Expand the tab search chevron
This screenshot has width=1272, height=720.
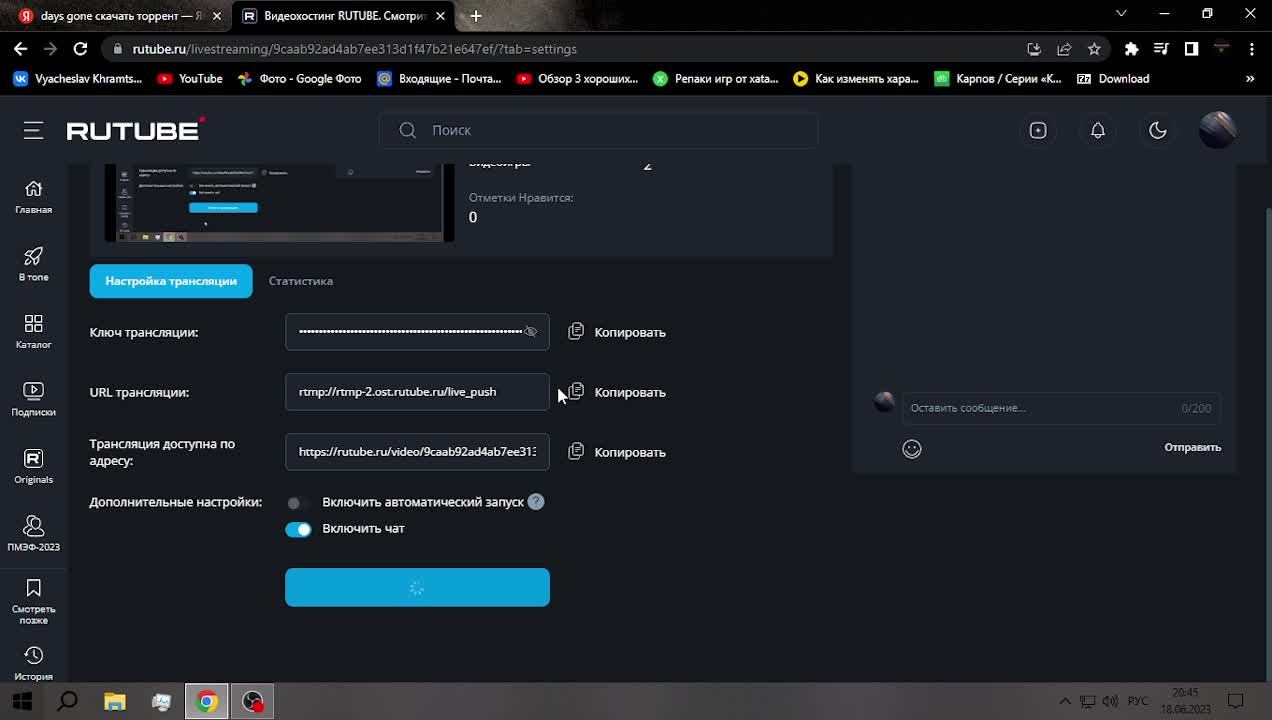click(x=1121, y=14)
